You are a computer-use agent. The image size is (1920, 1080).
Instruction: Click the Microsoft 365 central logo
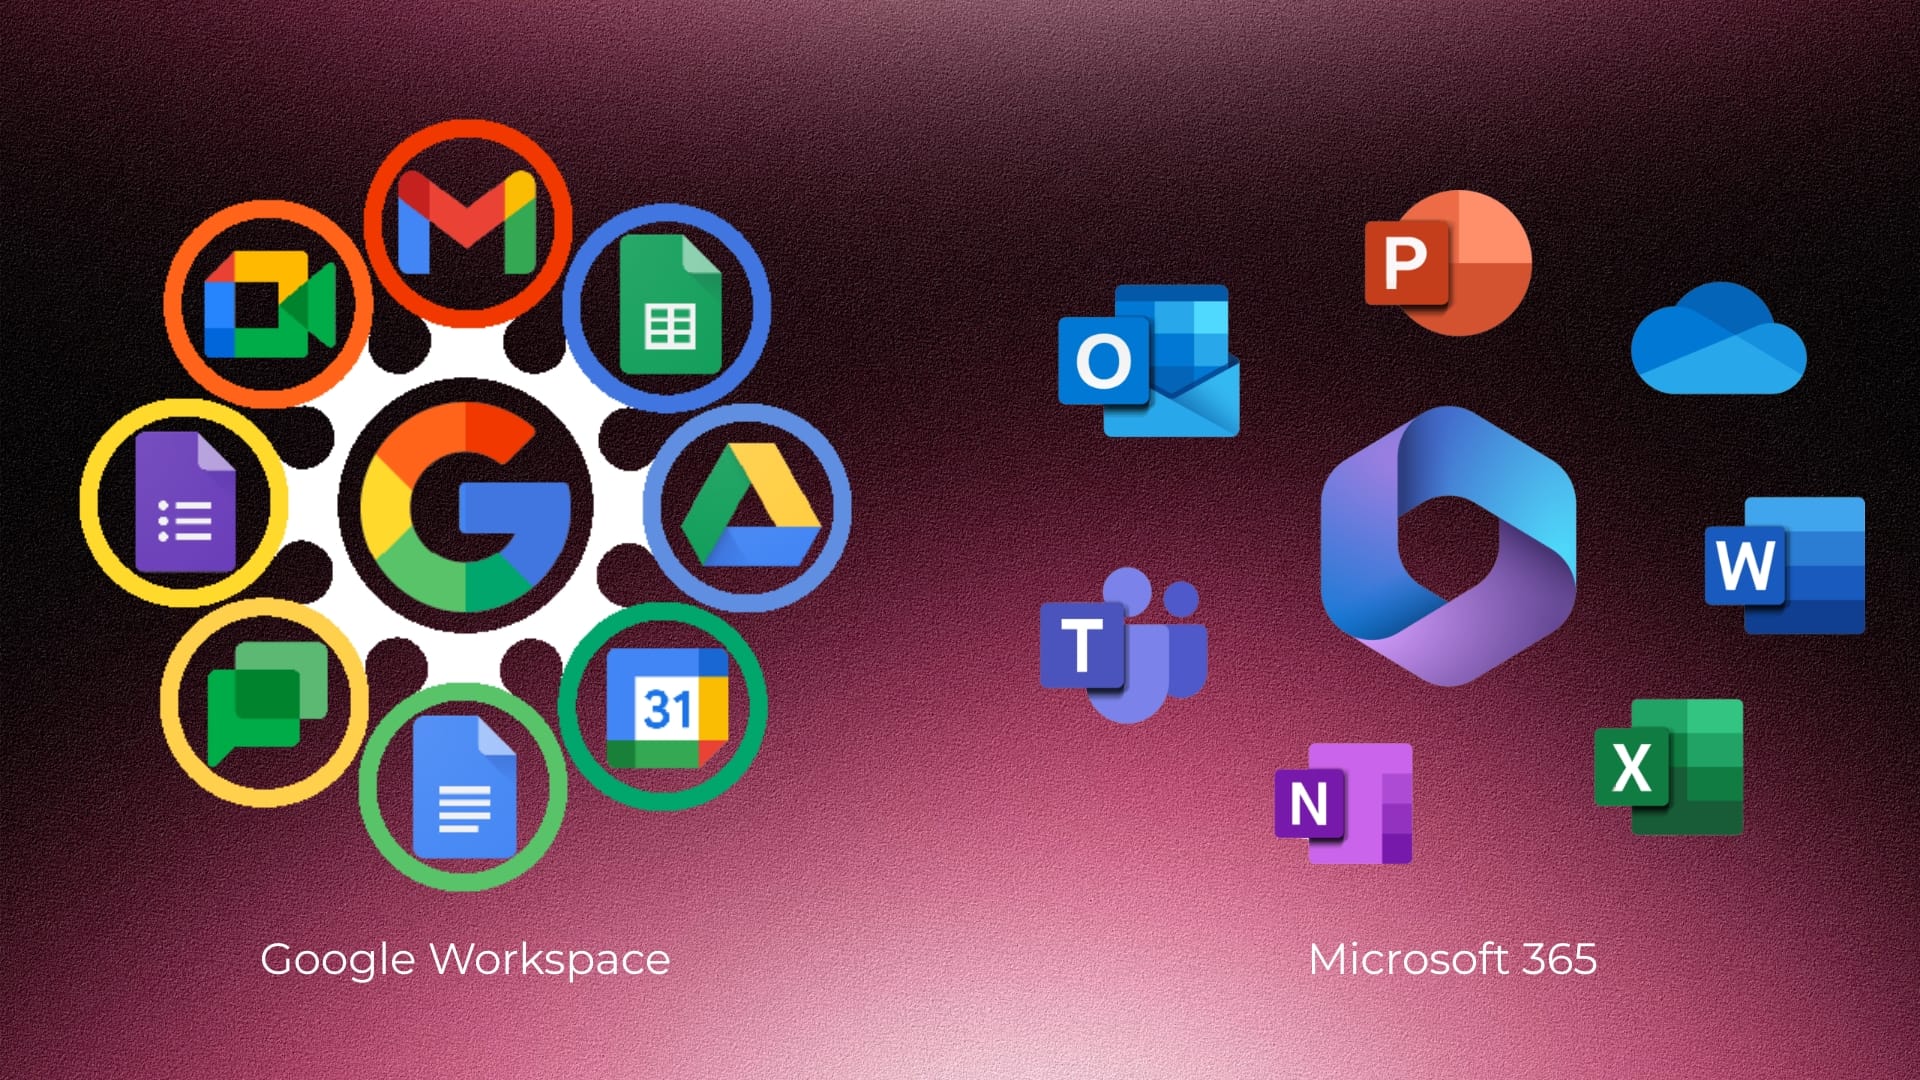click(1448, 546)
